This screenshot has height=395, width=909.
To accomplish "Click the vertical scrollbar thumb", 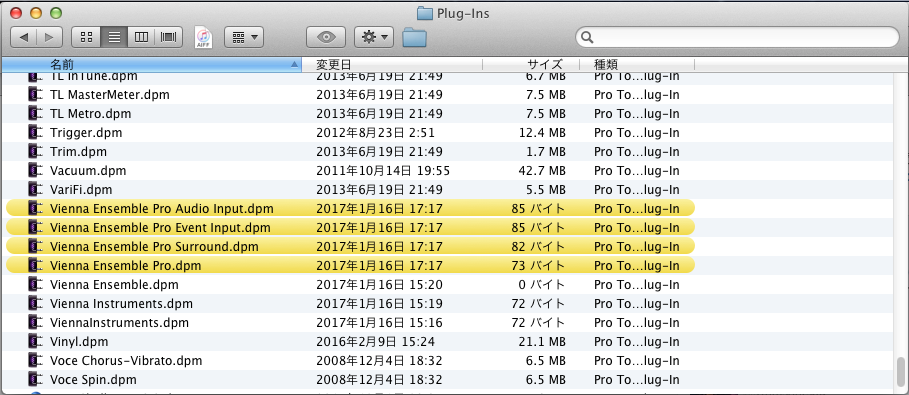I will coord(901,372).
